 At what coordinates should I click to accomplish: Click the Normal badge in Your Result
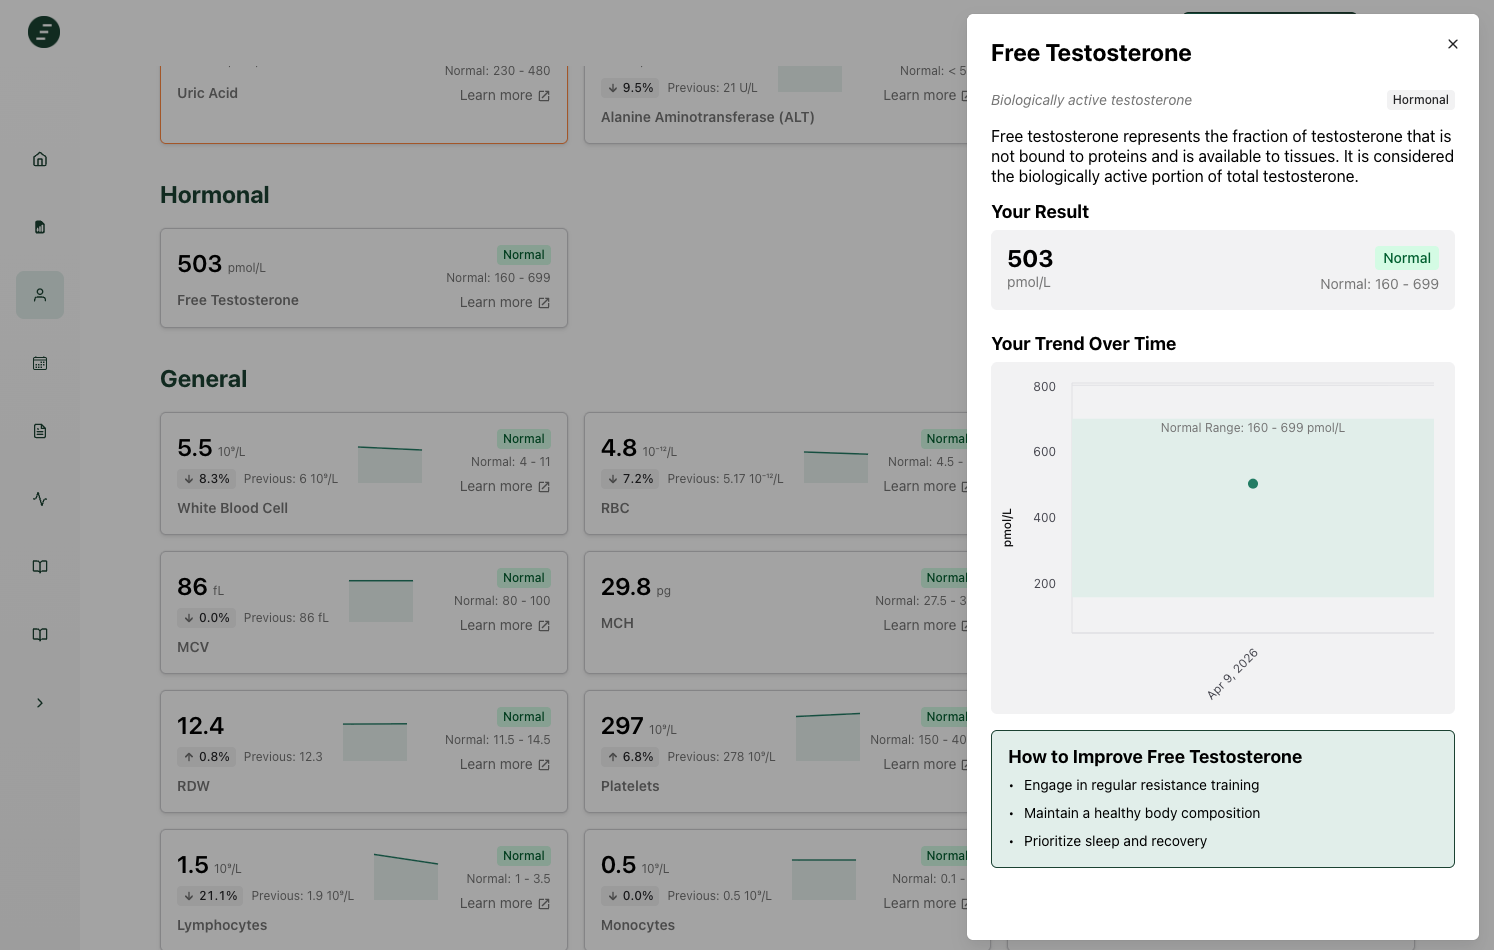click(1406, 258)
